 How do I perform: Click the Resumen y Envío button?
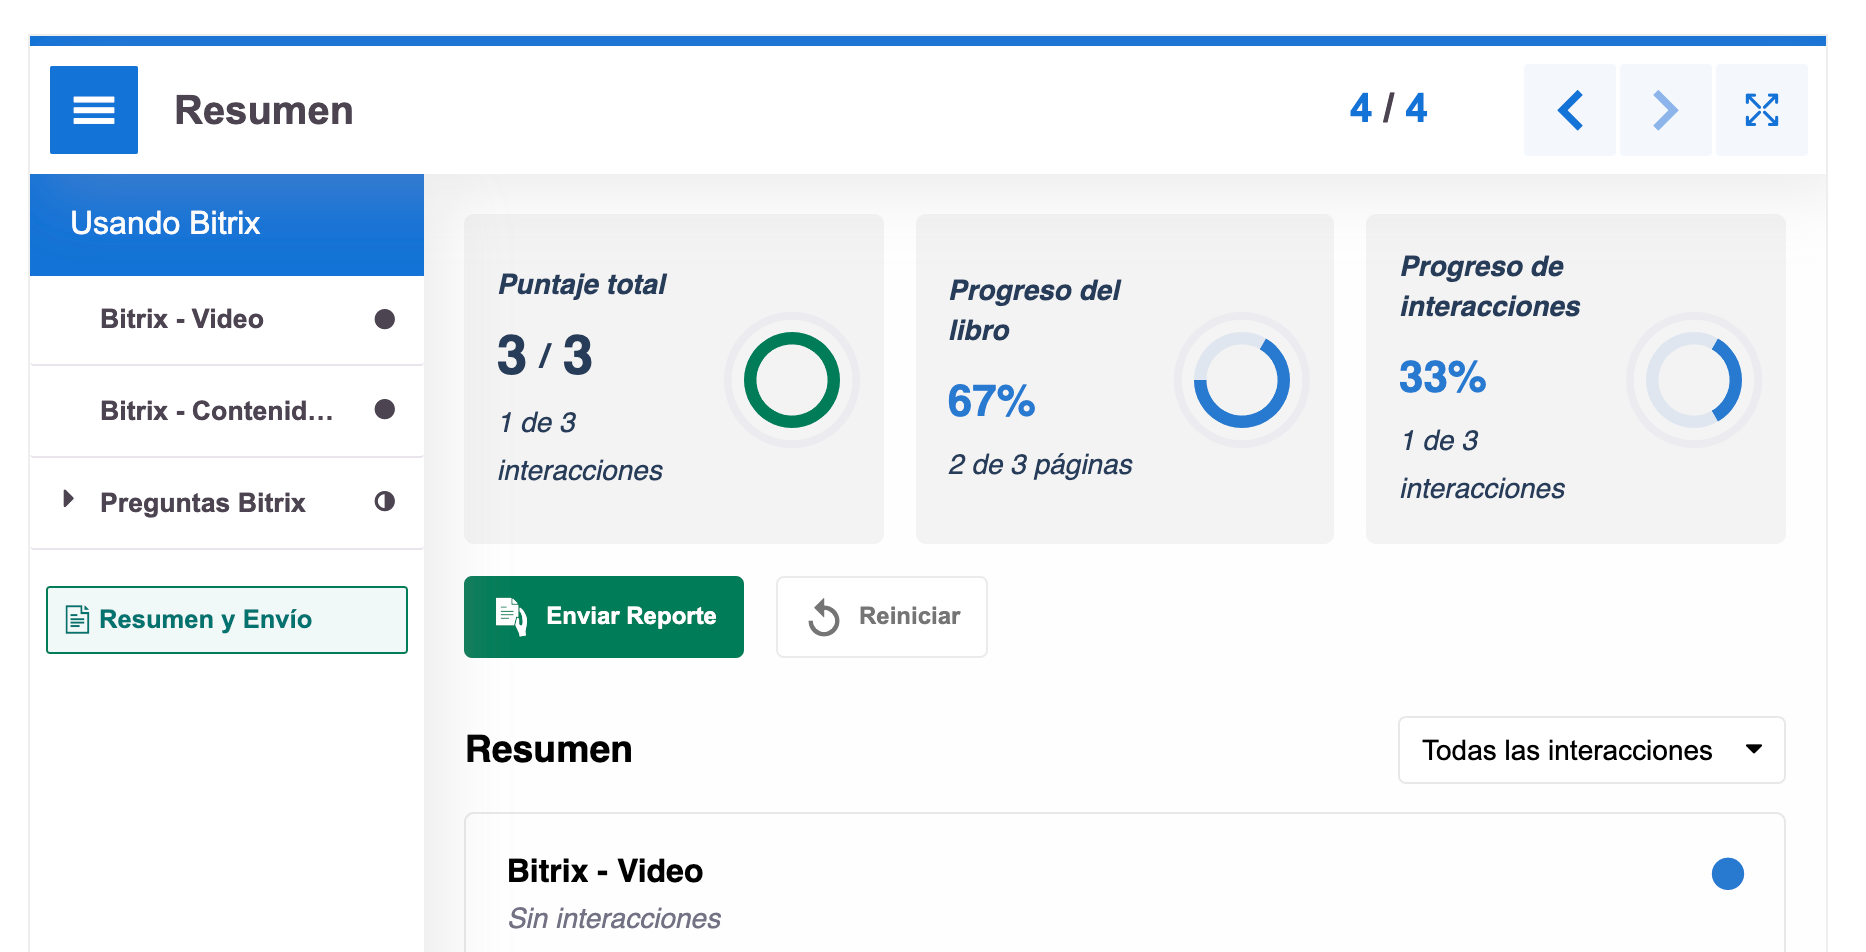pos(227,620)
